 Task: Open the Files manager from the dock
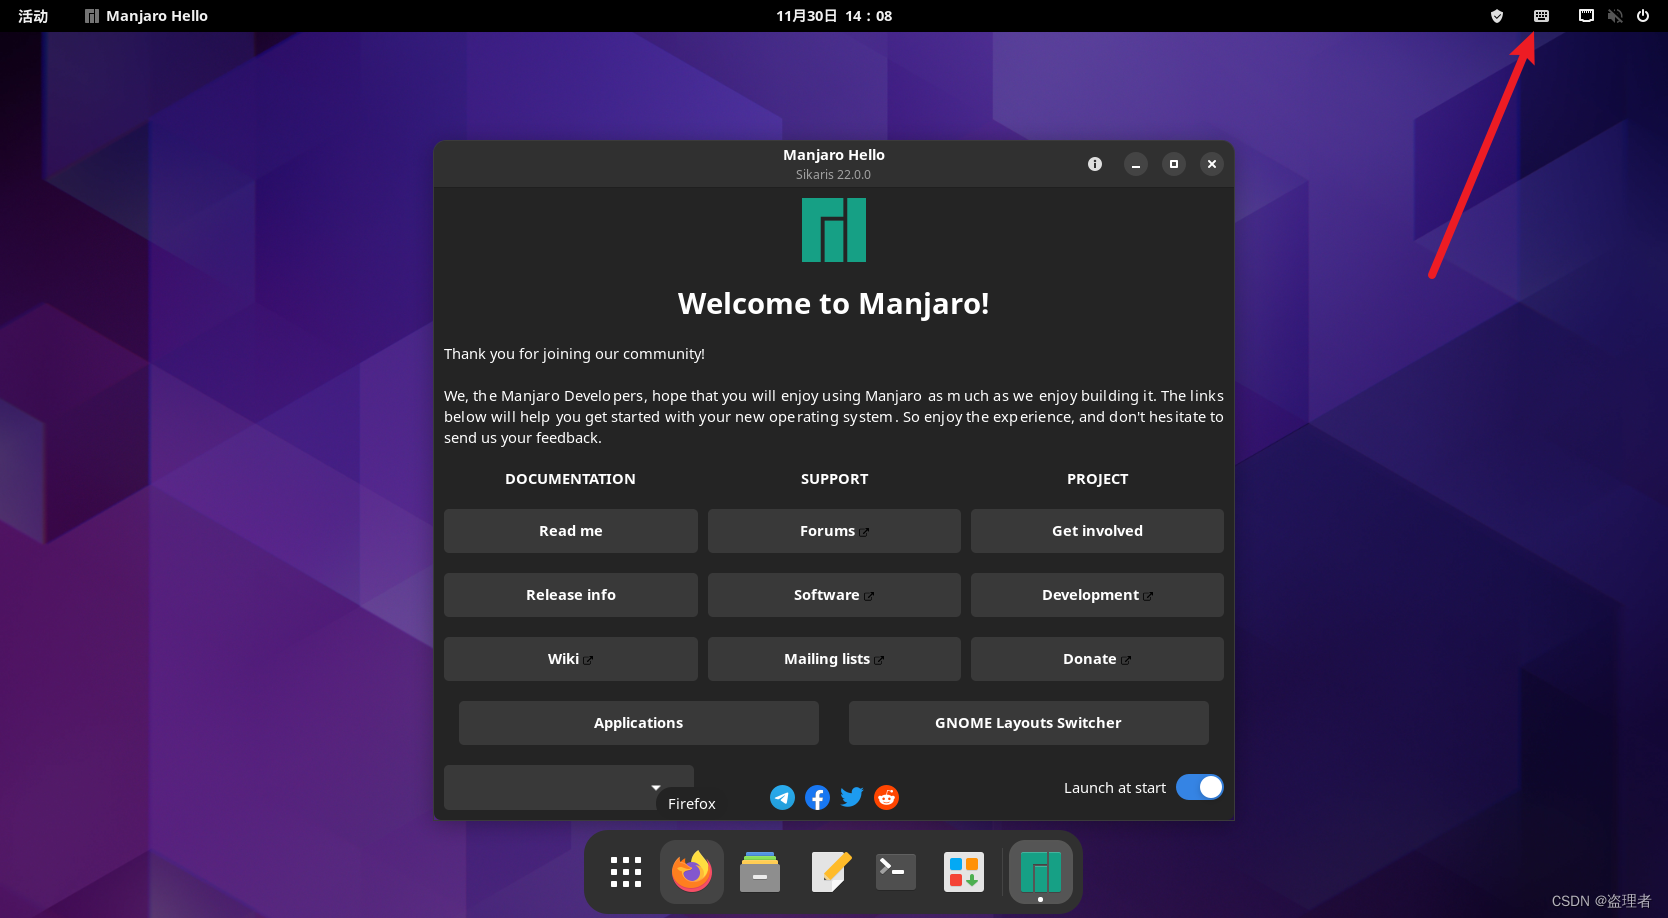(x=760, y=872)
